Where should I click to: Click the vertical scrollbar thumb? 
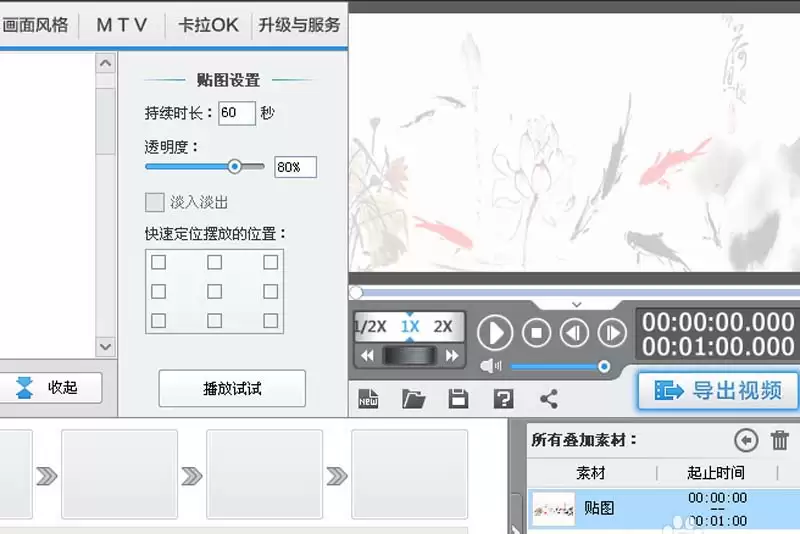[x=106, y=121]
